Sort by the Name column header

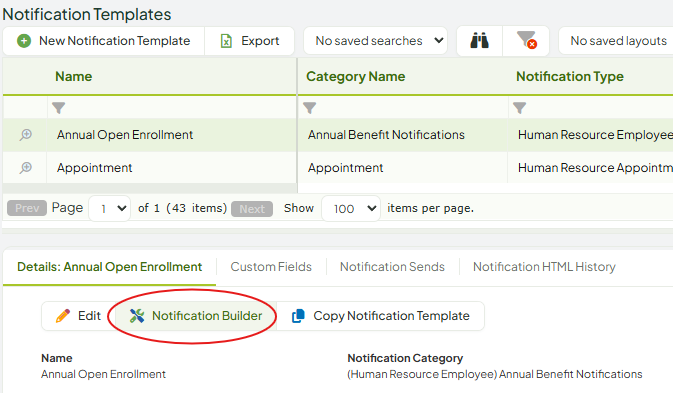(73, 76)
